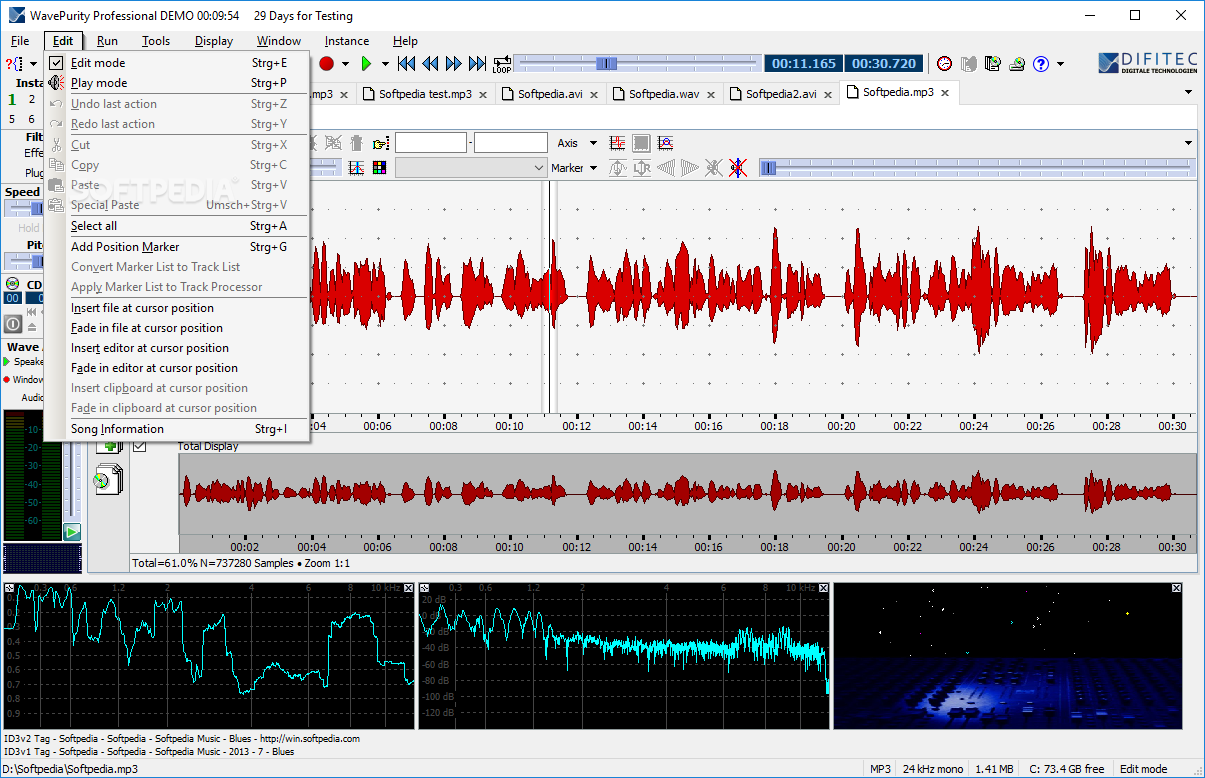Screen dimensions: 1205x778
Task: Click the green play button in top toolbar
Action: (x=366, y=64)
